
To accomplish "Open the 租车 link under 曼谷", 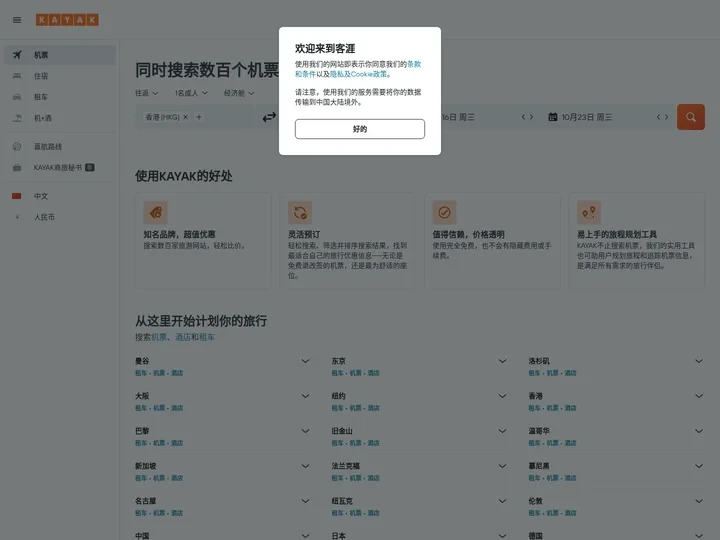I will click(141, 373).
